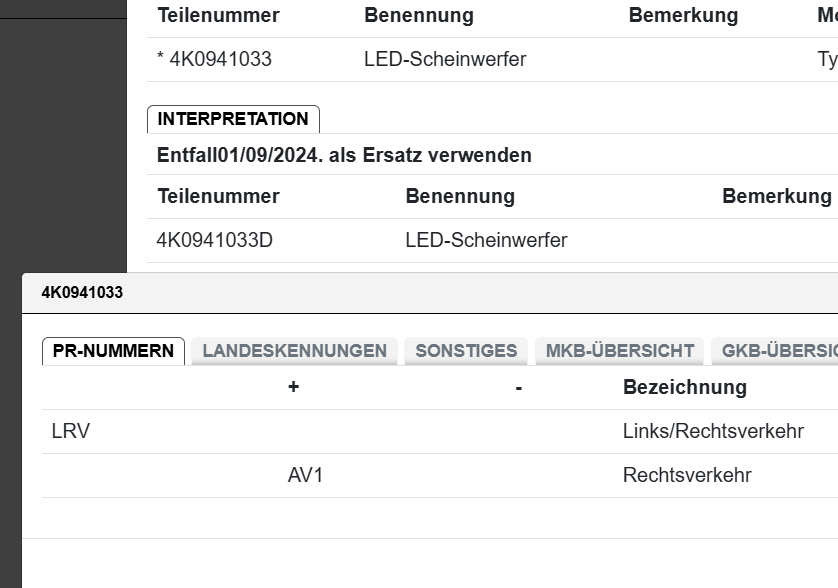Click the Bezeichnung column header
The width and height of the screenshot is (838, 588).
684,387
